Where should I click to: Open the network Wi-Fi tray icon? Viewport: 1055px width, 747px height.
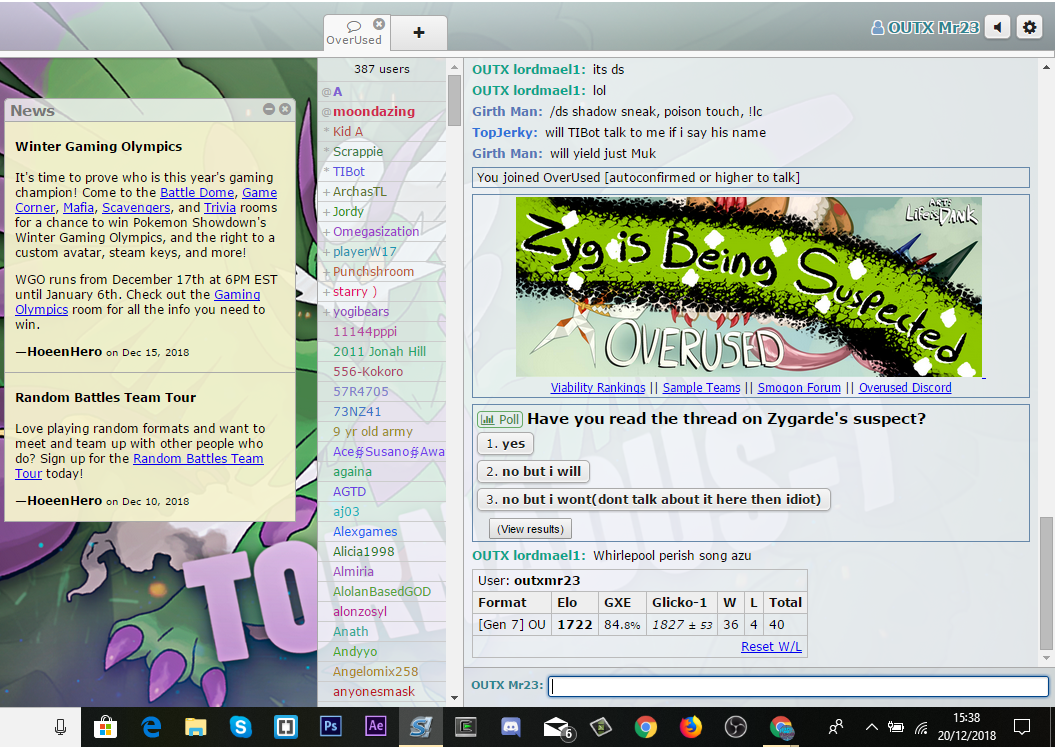[921, 727]
